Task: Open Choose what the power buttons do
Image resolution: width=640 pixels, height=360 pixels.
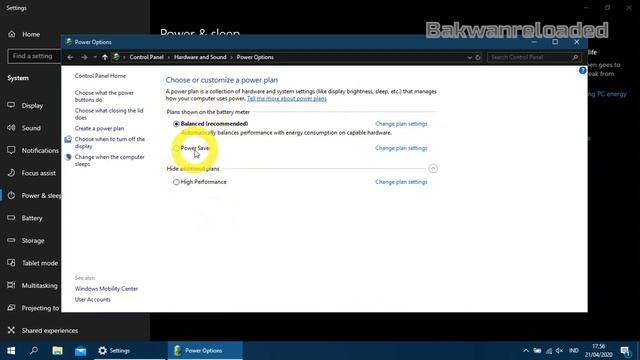Action: pos(104,96)
